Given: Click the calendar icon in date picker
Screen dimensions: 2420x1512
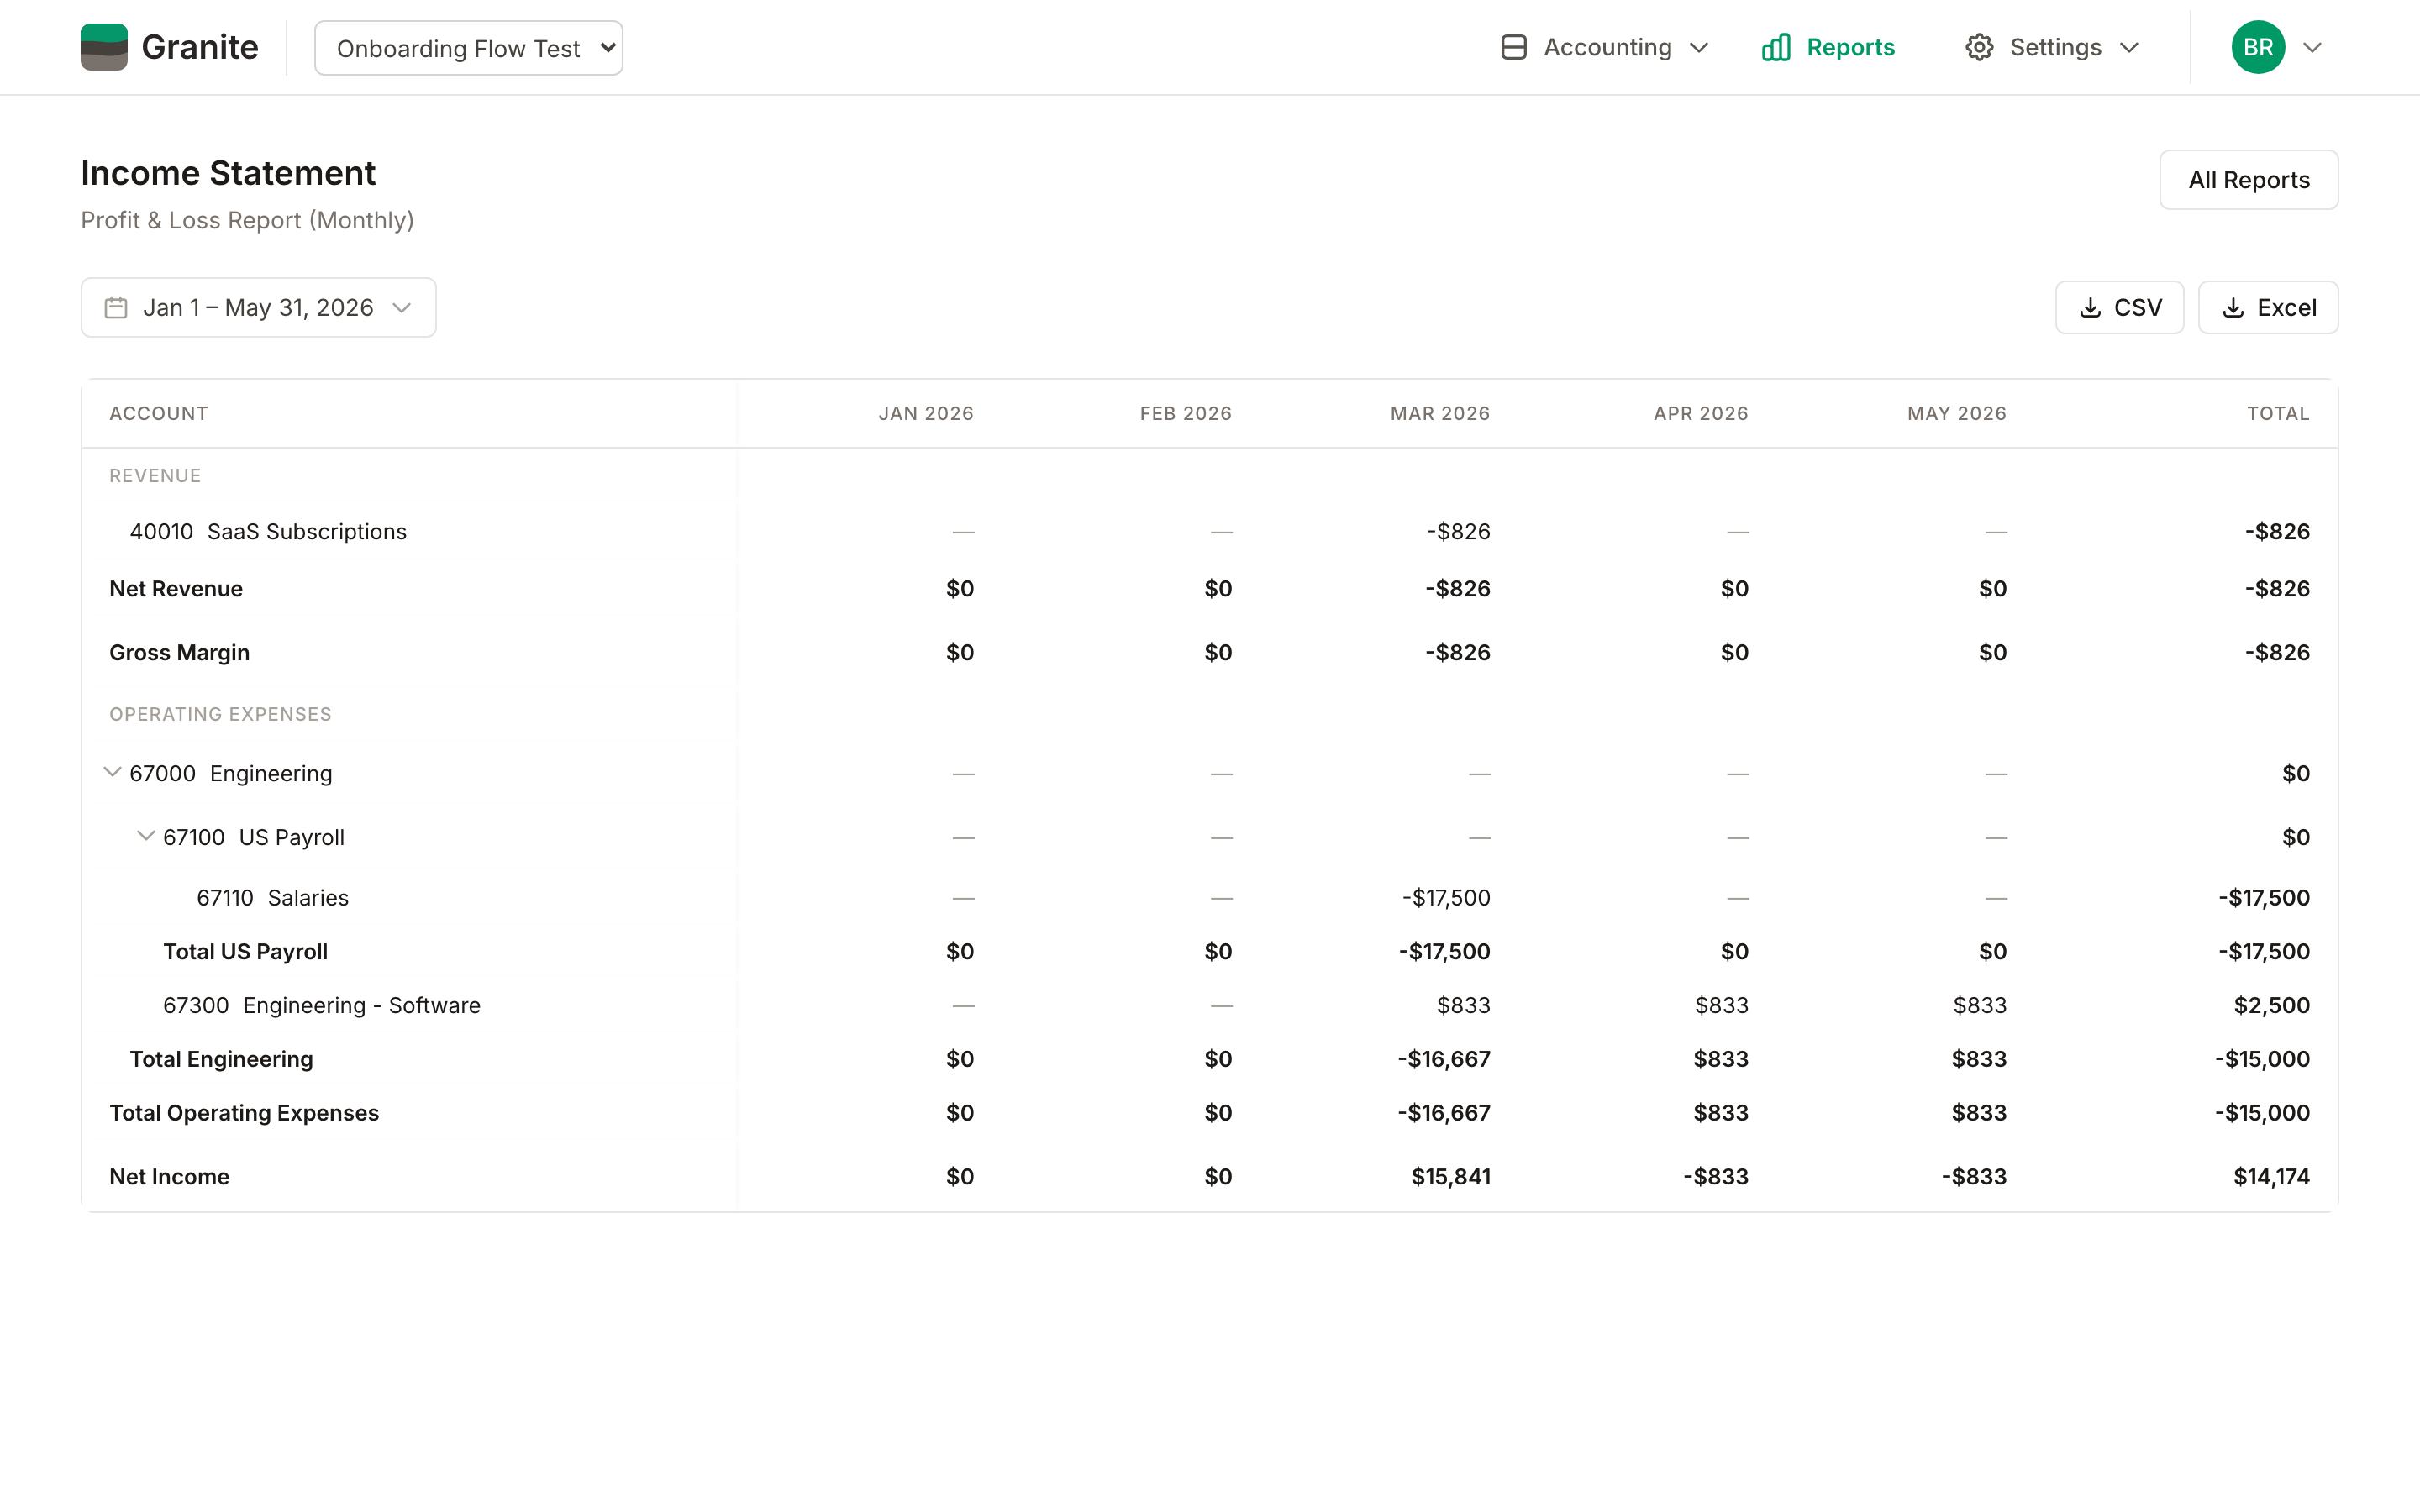Looking at the screenshot, I should click(116, 308).
